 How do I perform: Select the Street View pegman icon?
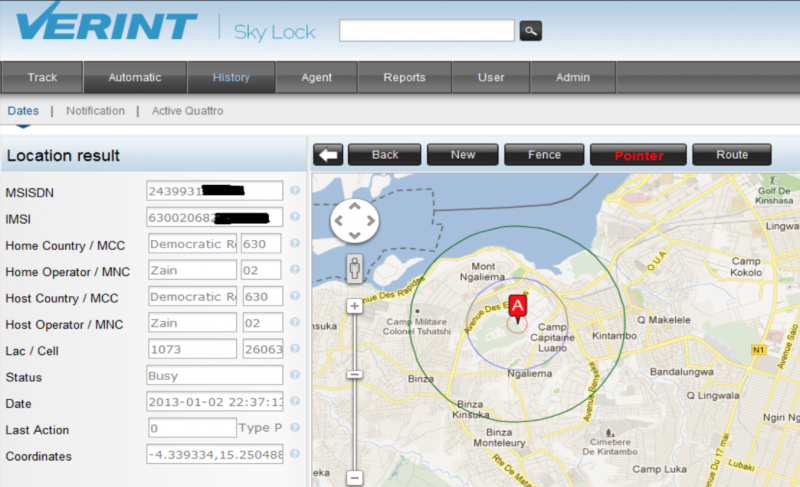pyautogui.click(x=355, y=268)
